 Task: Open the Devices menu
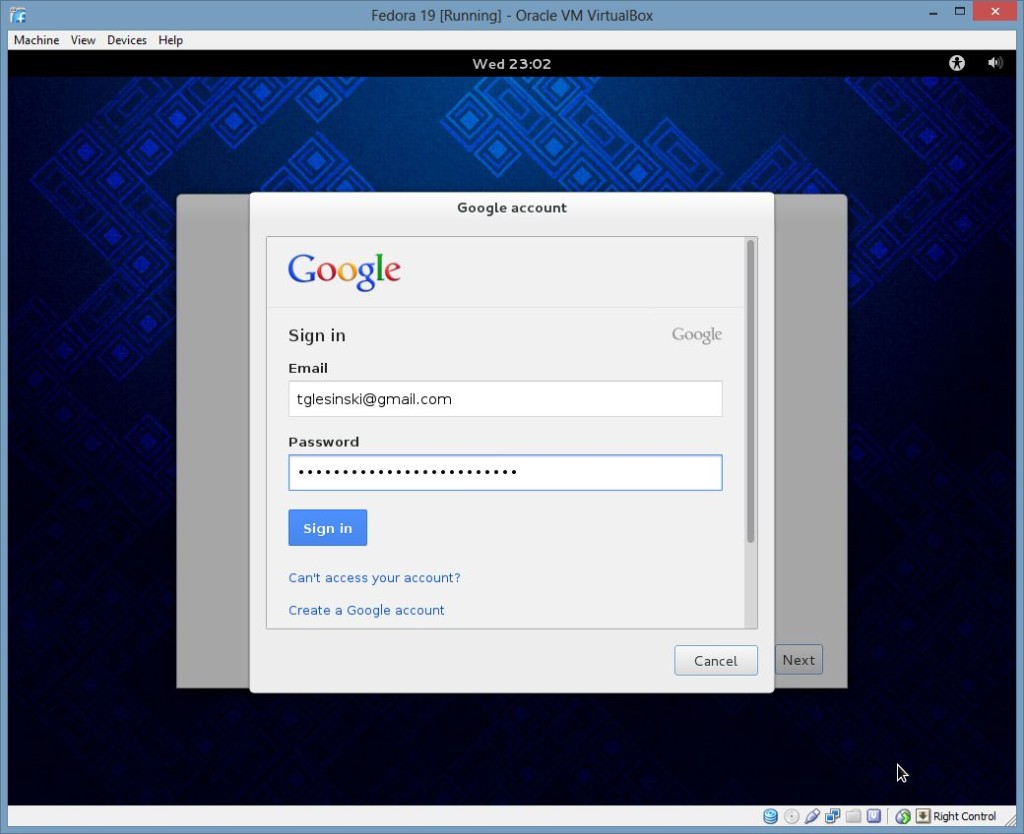127,40
